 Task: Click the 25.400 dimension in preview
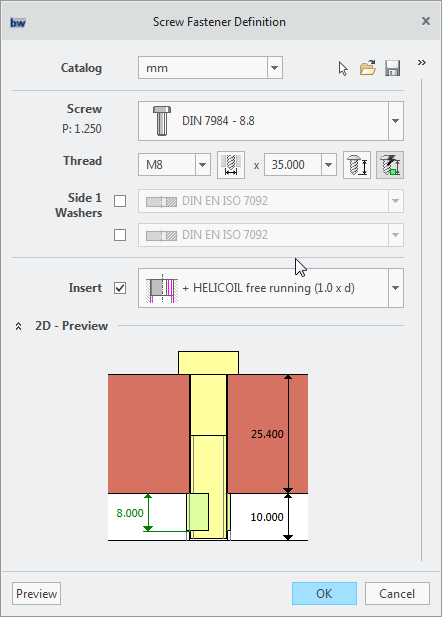(267, 434)
